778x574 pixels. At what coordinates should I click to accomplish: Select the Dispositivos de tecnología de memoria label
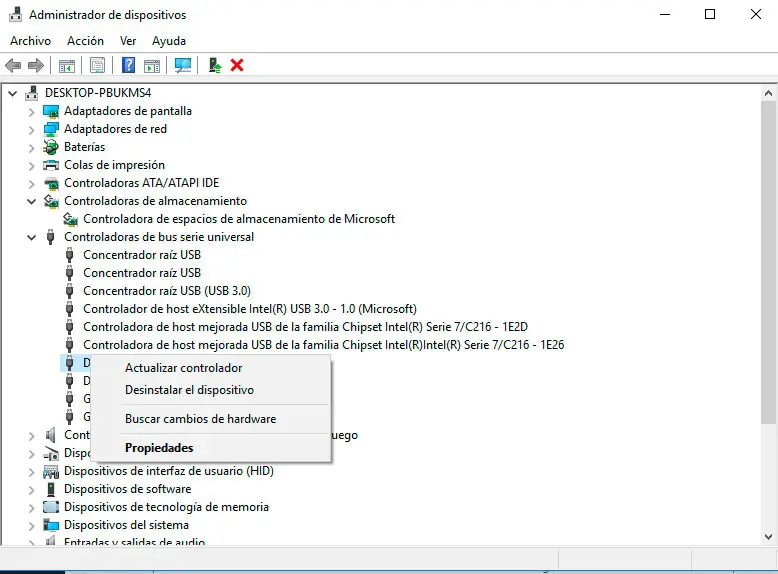click(166, 507)
